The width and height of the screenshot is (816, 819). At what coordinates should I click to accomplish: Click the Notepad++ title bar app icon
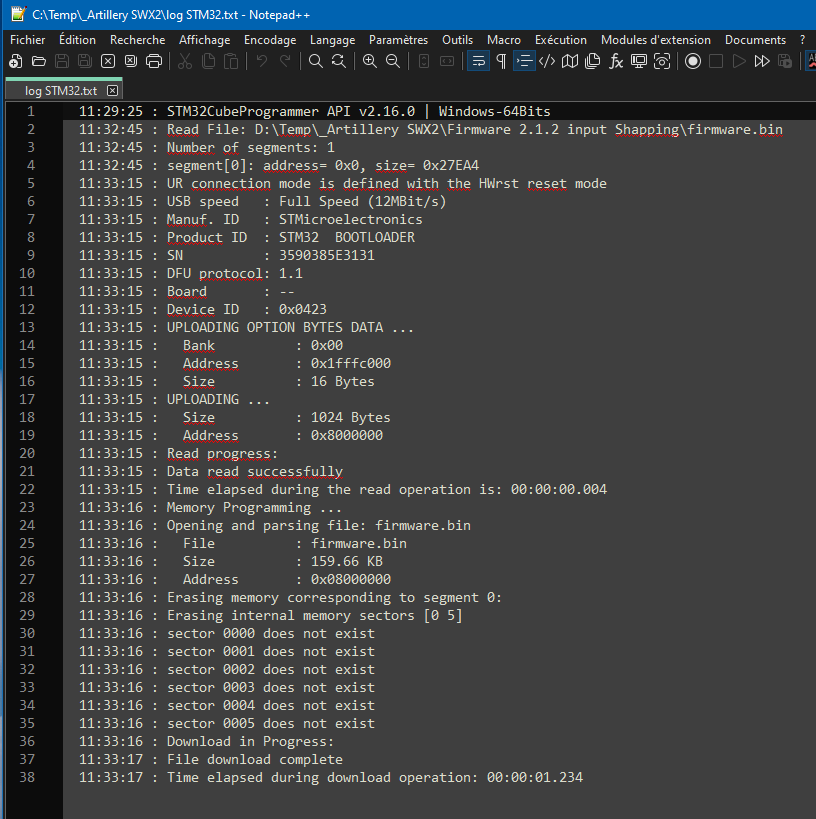click(x=18, y=14)
